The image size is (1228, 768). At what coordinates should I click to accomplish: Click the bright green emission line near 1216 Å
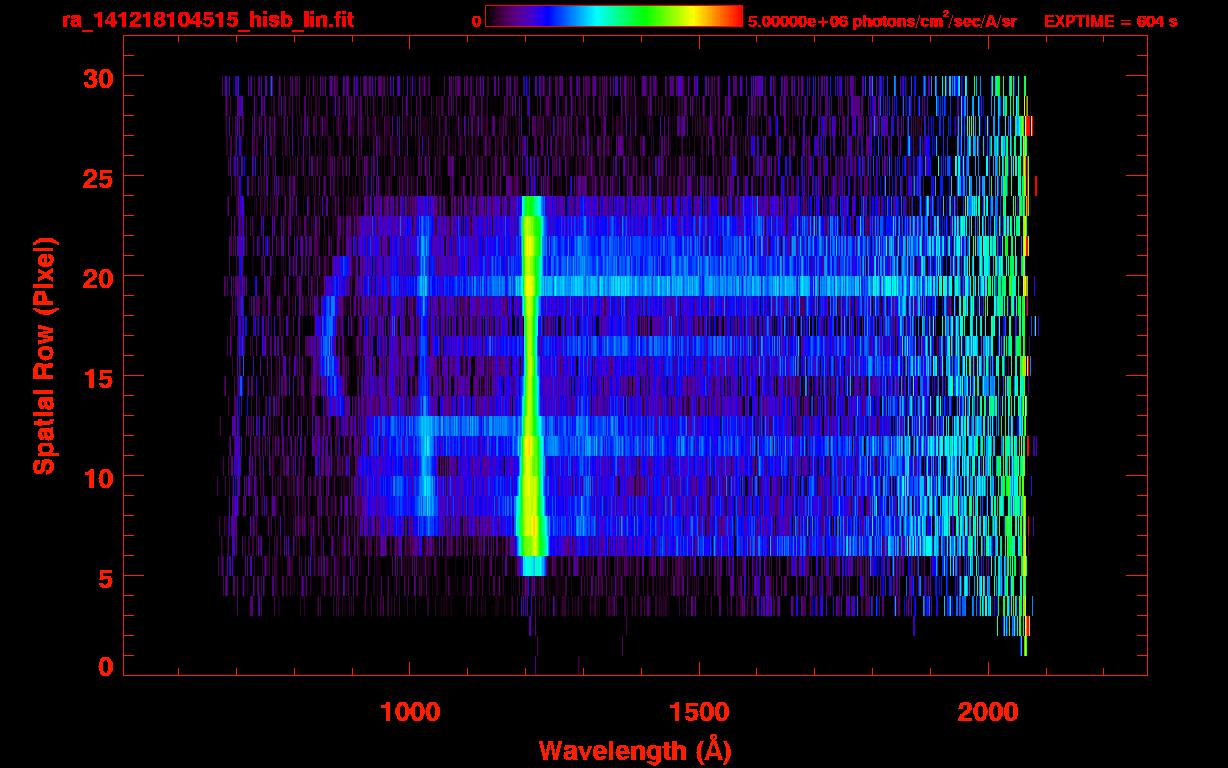(531, 385)
